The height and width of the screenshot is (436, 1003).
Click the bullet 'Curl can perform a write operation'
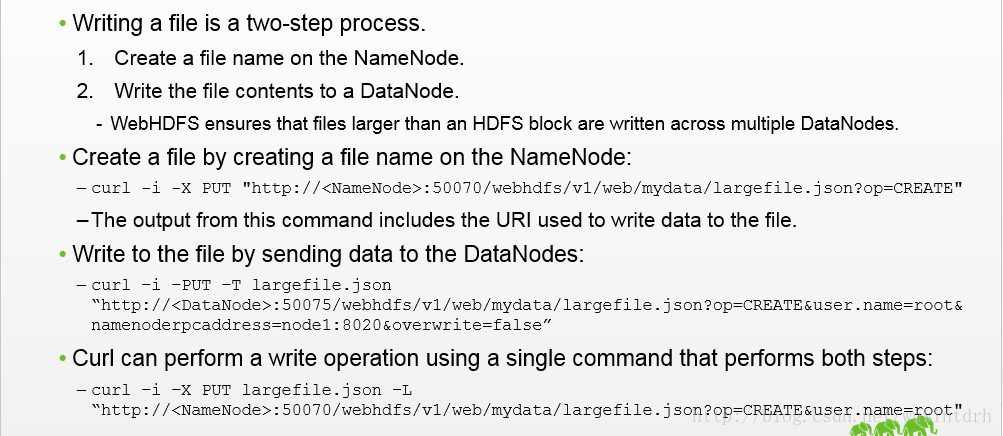click(502, 358)
